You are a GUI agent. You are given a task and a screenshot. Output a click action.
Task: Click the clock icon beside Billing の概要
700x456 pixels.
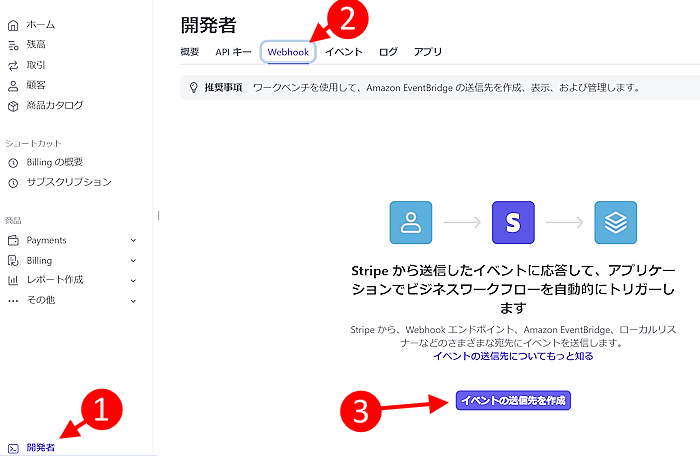coord(13,163)
